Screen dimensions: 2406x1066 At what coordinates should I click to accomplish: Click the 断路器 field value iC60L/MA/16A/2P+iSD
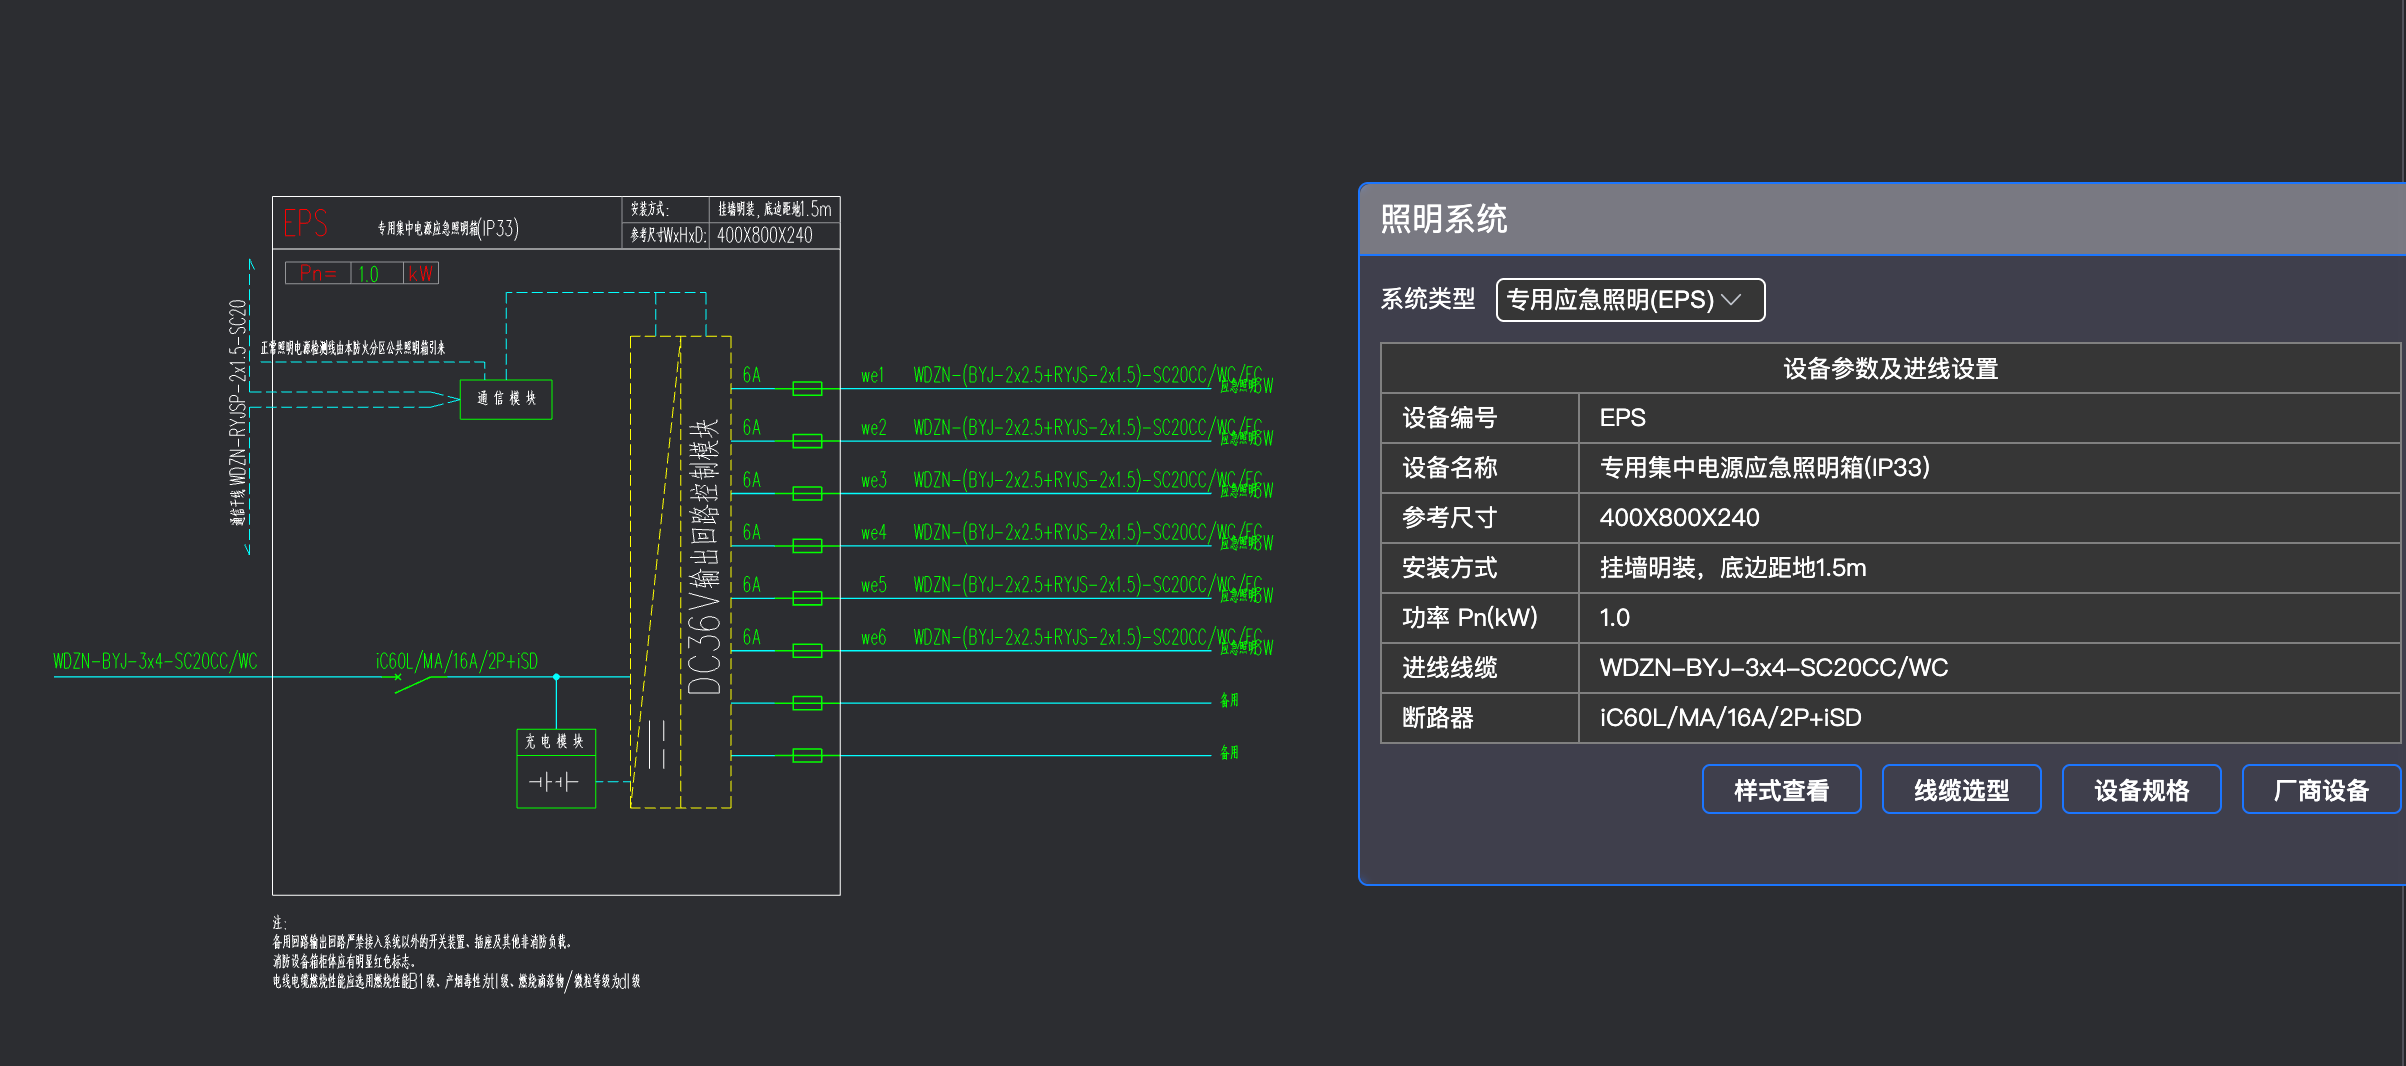[1730, 717]
